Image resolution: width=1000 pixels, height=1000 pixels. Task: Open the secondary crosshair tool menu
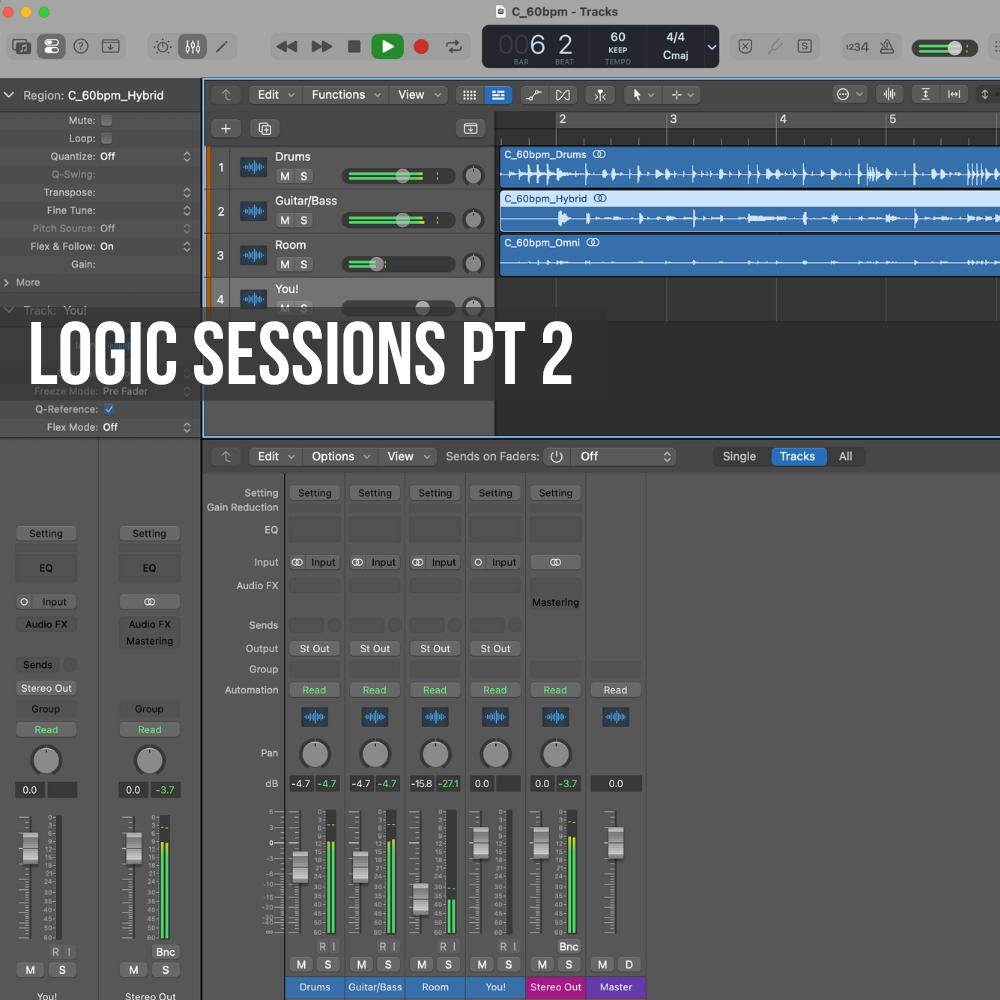682,95
